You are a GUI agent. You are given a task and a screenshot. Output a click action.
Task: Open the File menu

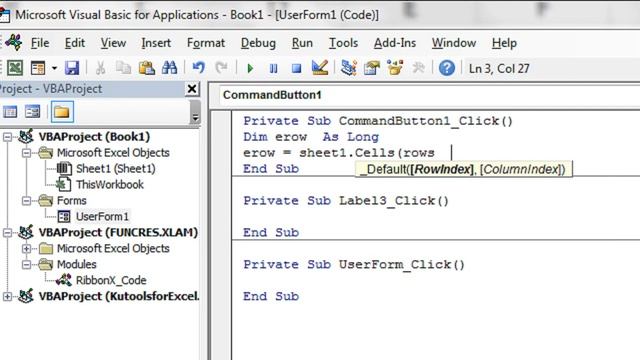(40, 43)
